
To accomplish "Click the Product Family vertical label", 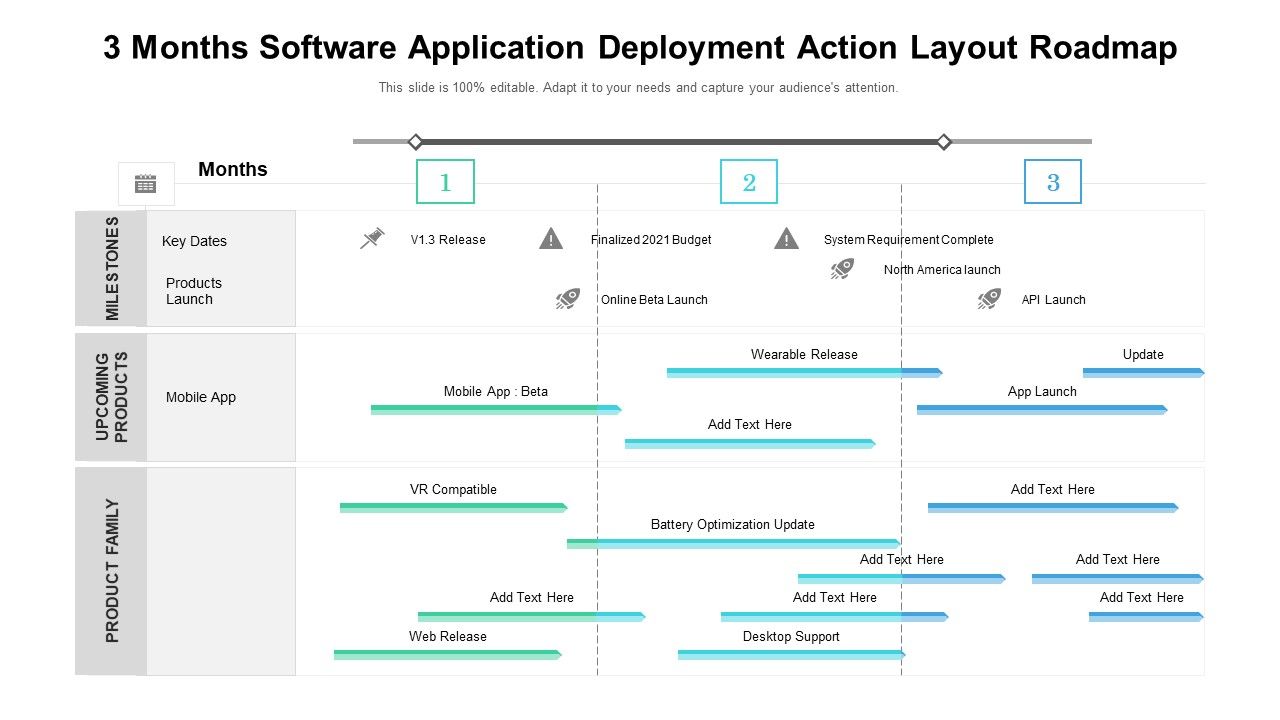I will pyautogui.click(x=111, y=571).
